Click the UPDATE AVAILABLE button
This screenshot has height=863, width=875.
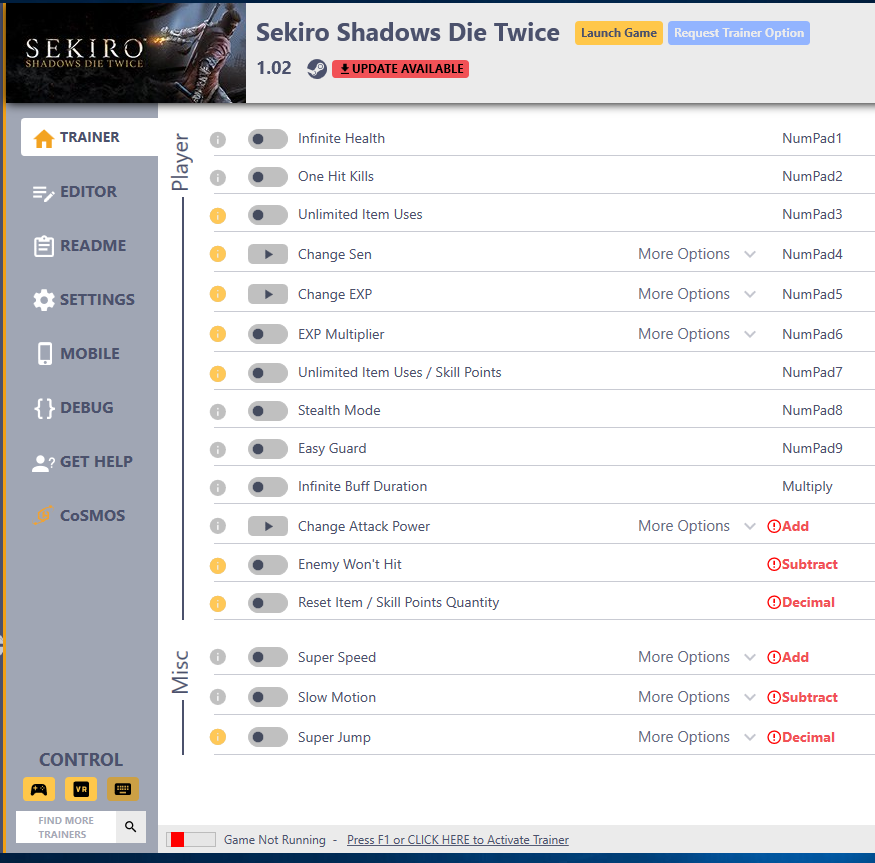point(400,69)
